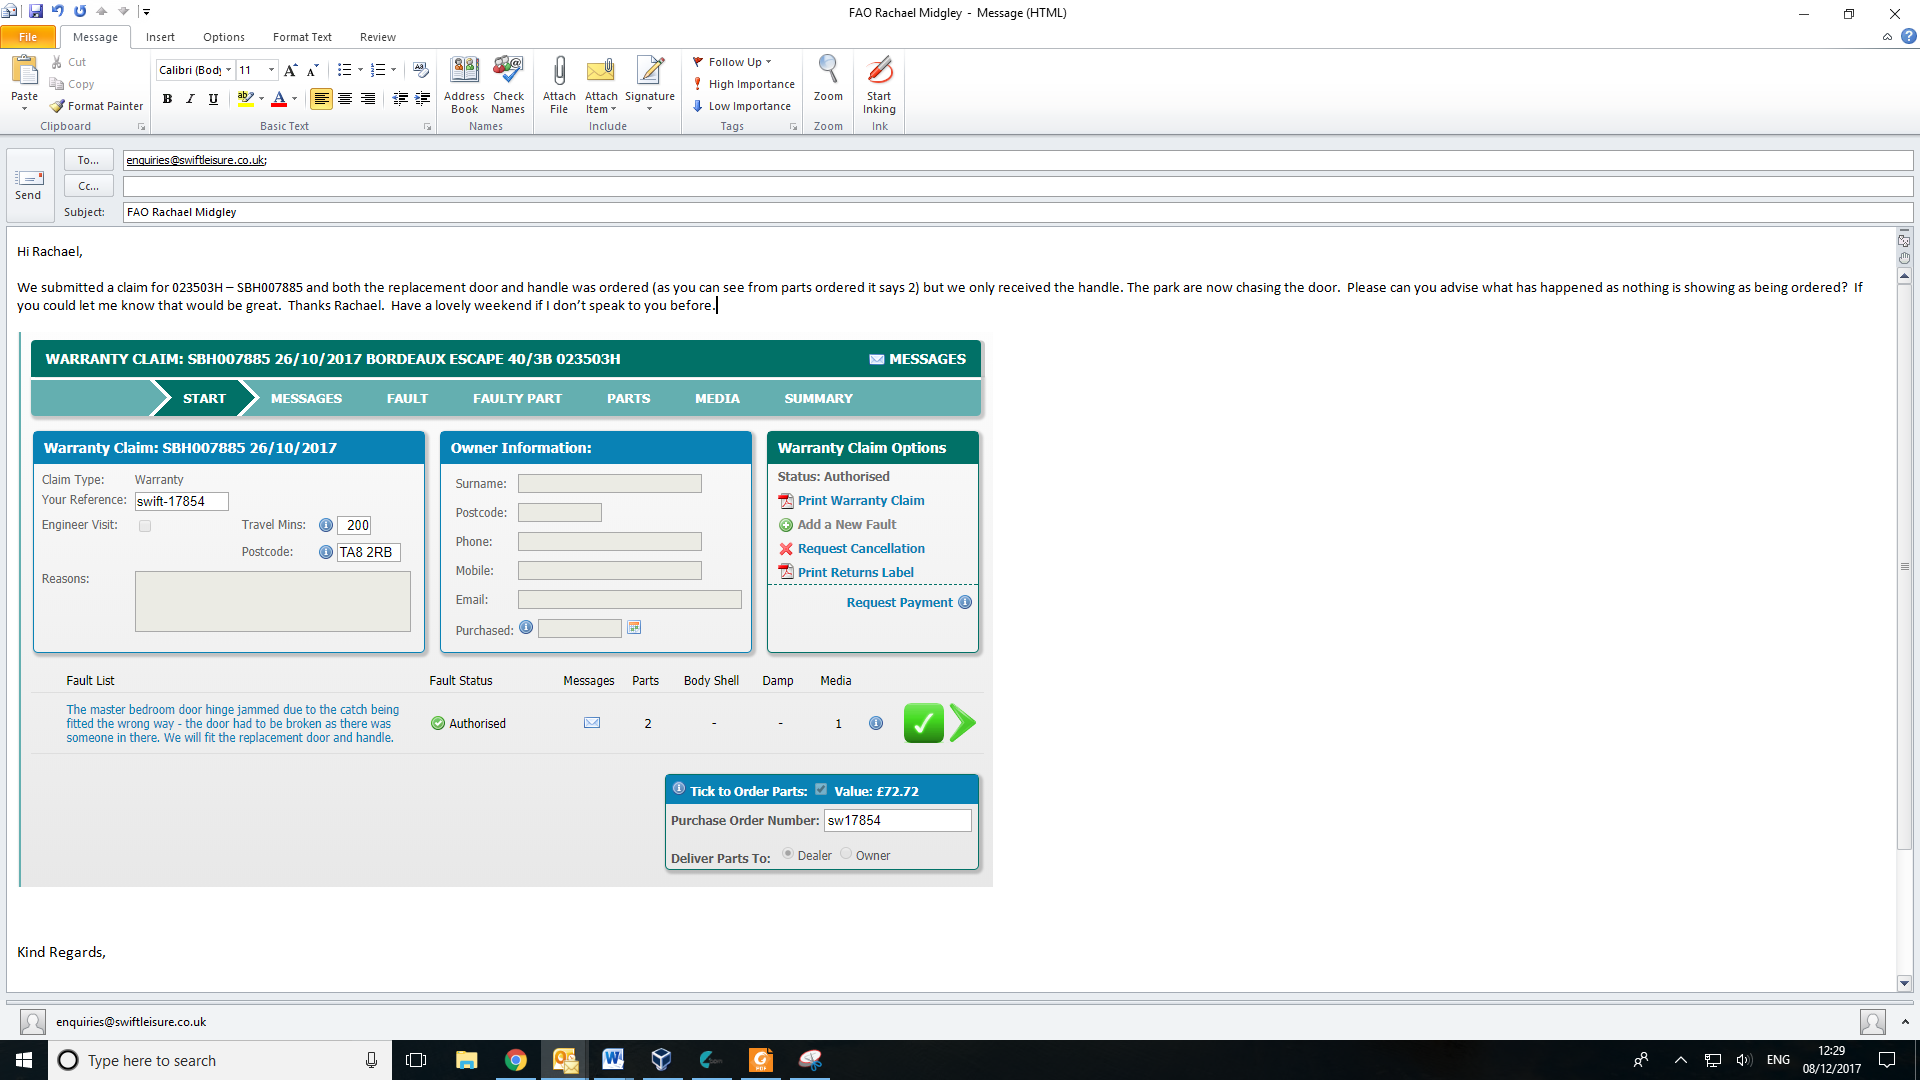
Task: Untick the Tick to Order Parts checkbox
Action: 821,790
